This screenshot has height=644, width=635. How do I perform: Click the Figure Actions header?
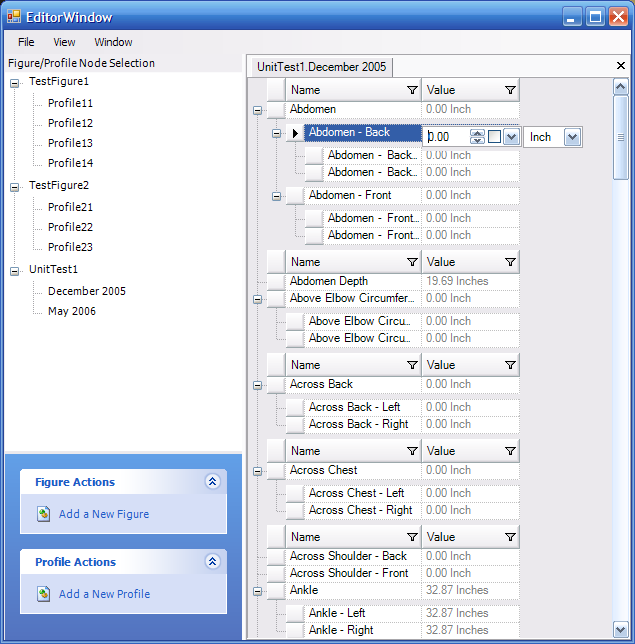pos(123,481)
